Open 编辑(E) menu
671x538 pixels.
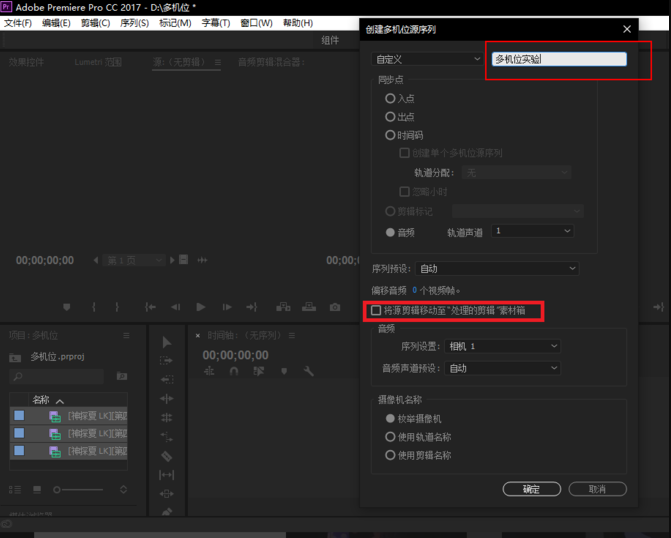[x=56, y=23]
